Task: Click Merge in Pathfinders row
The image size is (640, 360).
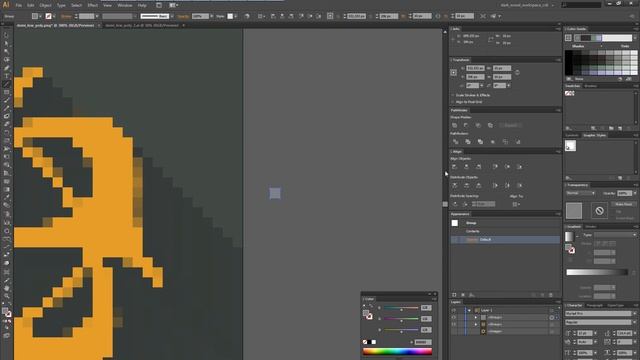Action: tap(480, 142)
